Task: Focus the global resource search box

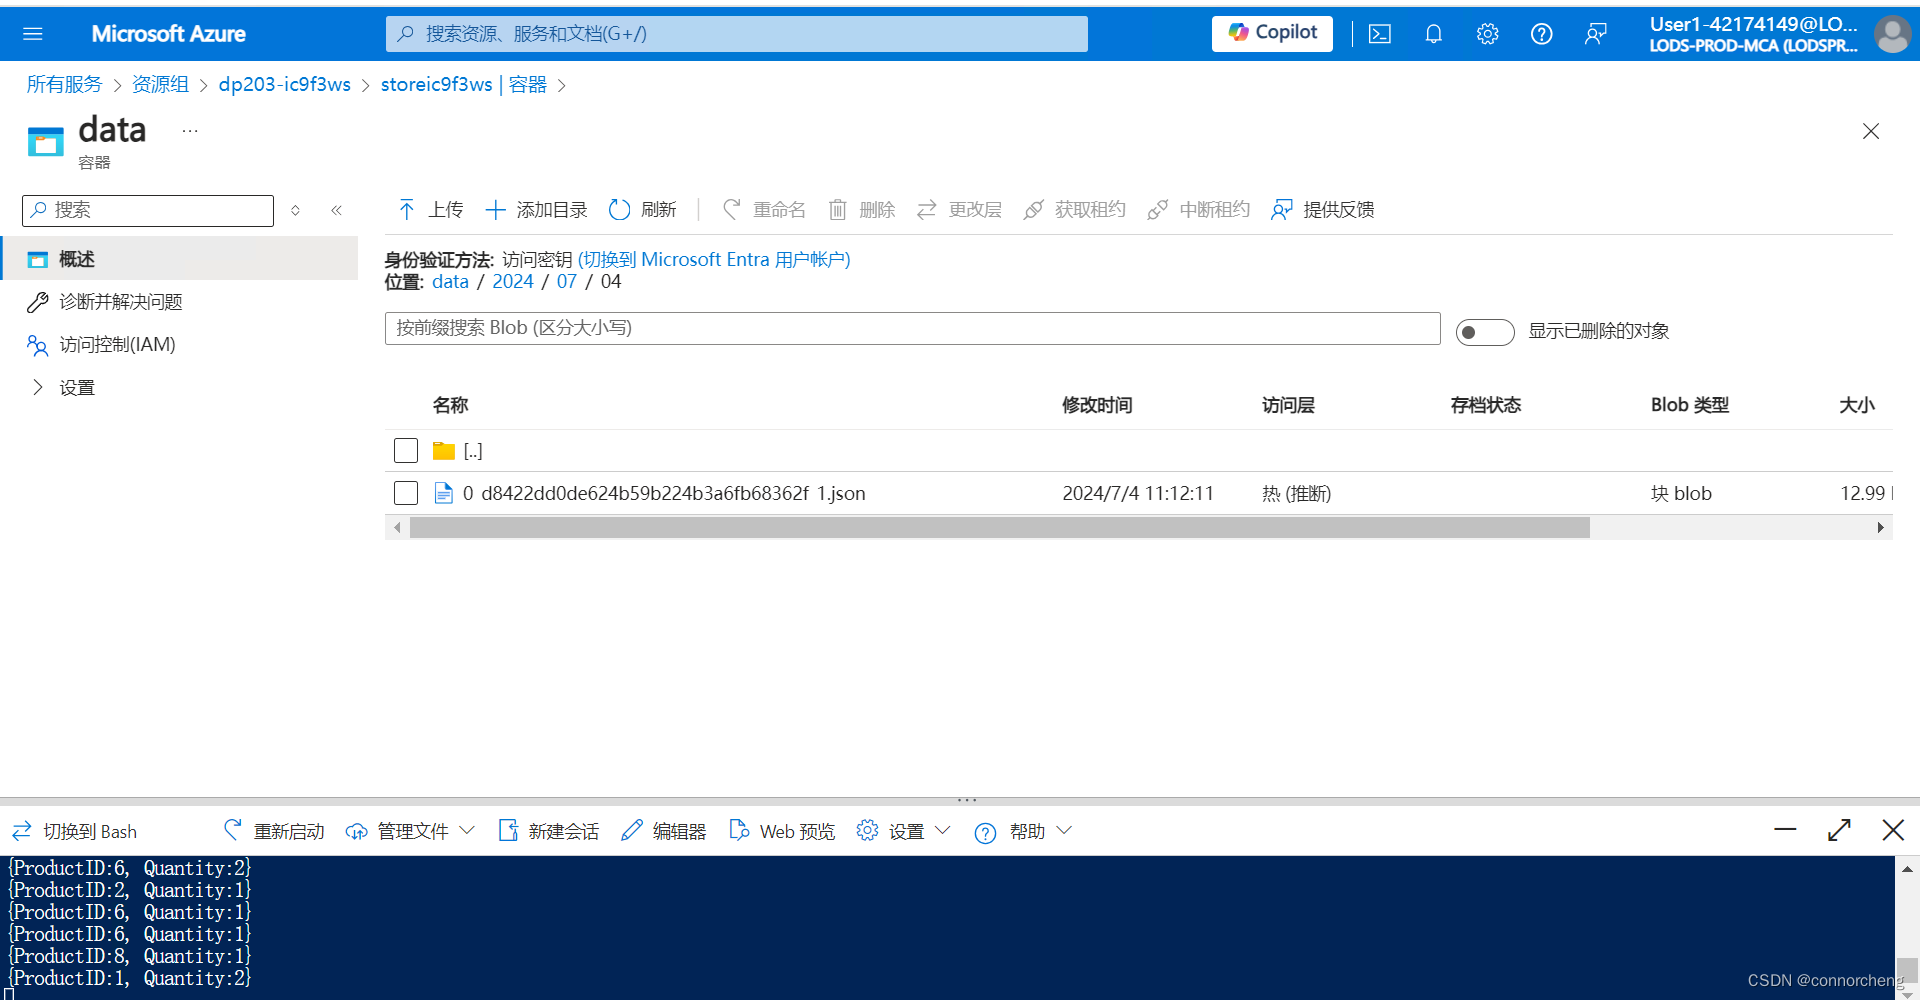Action: point(737,34)
